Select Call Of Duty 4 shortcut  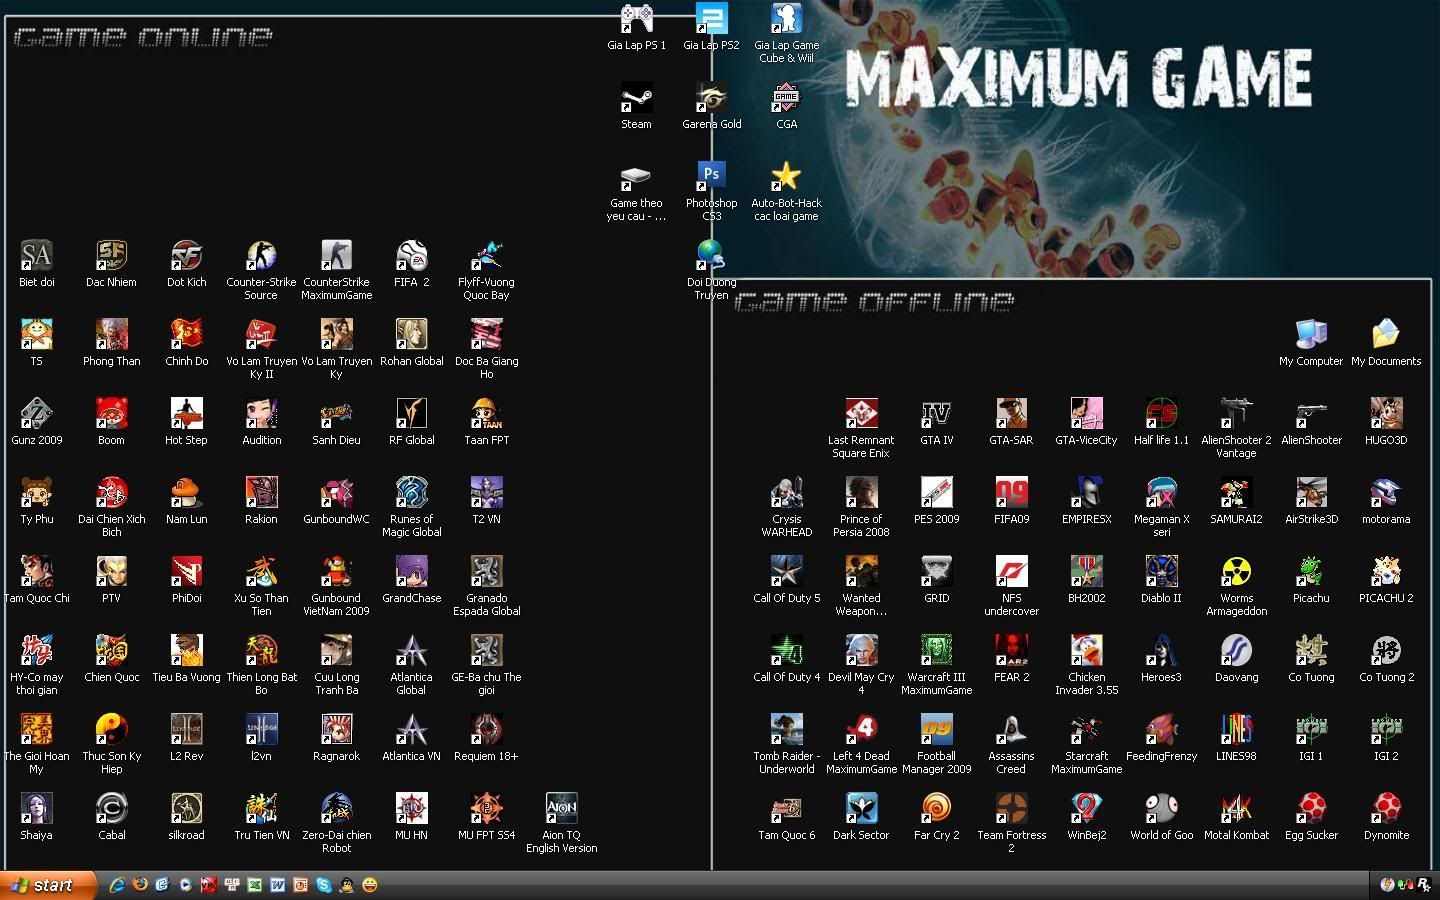786,651
